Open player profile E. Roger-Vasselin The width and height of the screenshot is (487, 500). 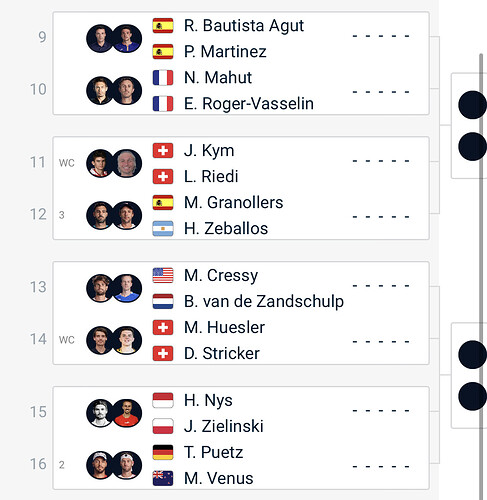(249, 104)
